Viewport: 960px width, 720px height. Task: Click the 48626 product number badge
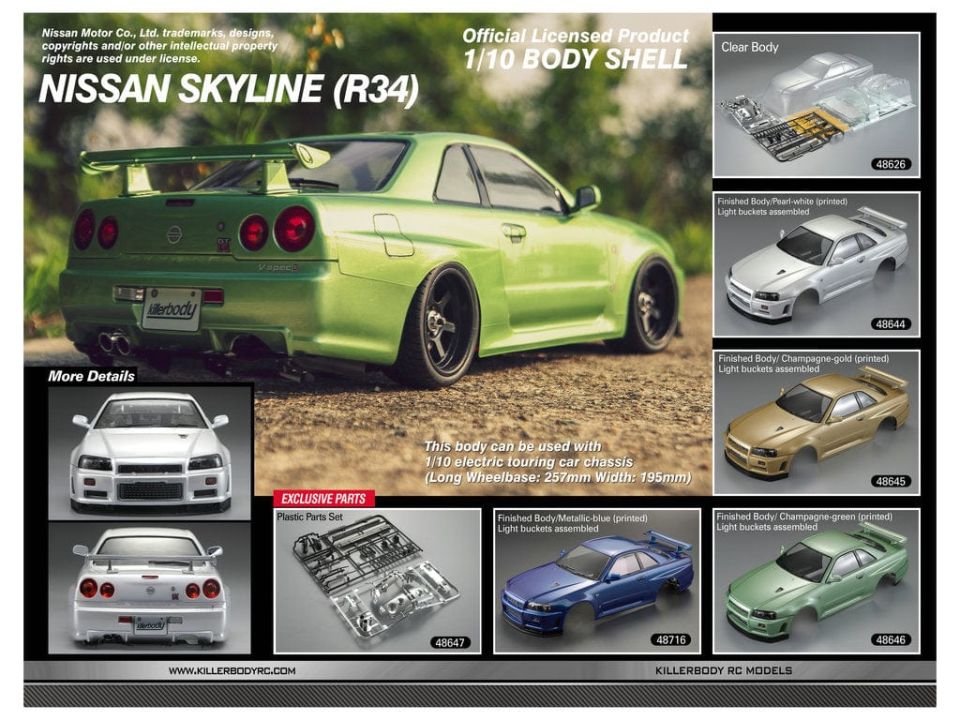click(x=890, y=164)
